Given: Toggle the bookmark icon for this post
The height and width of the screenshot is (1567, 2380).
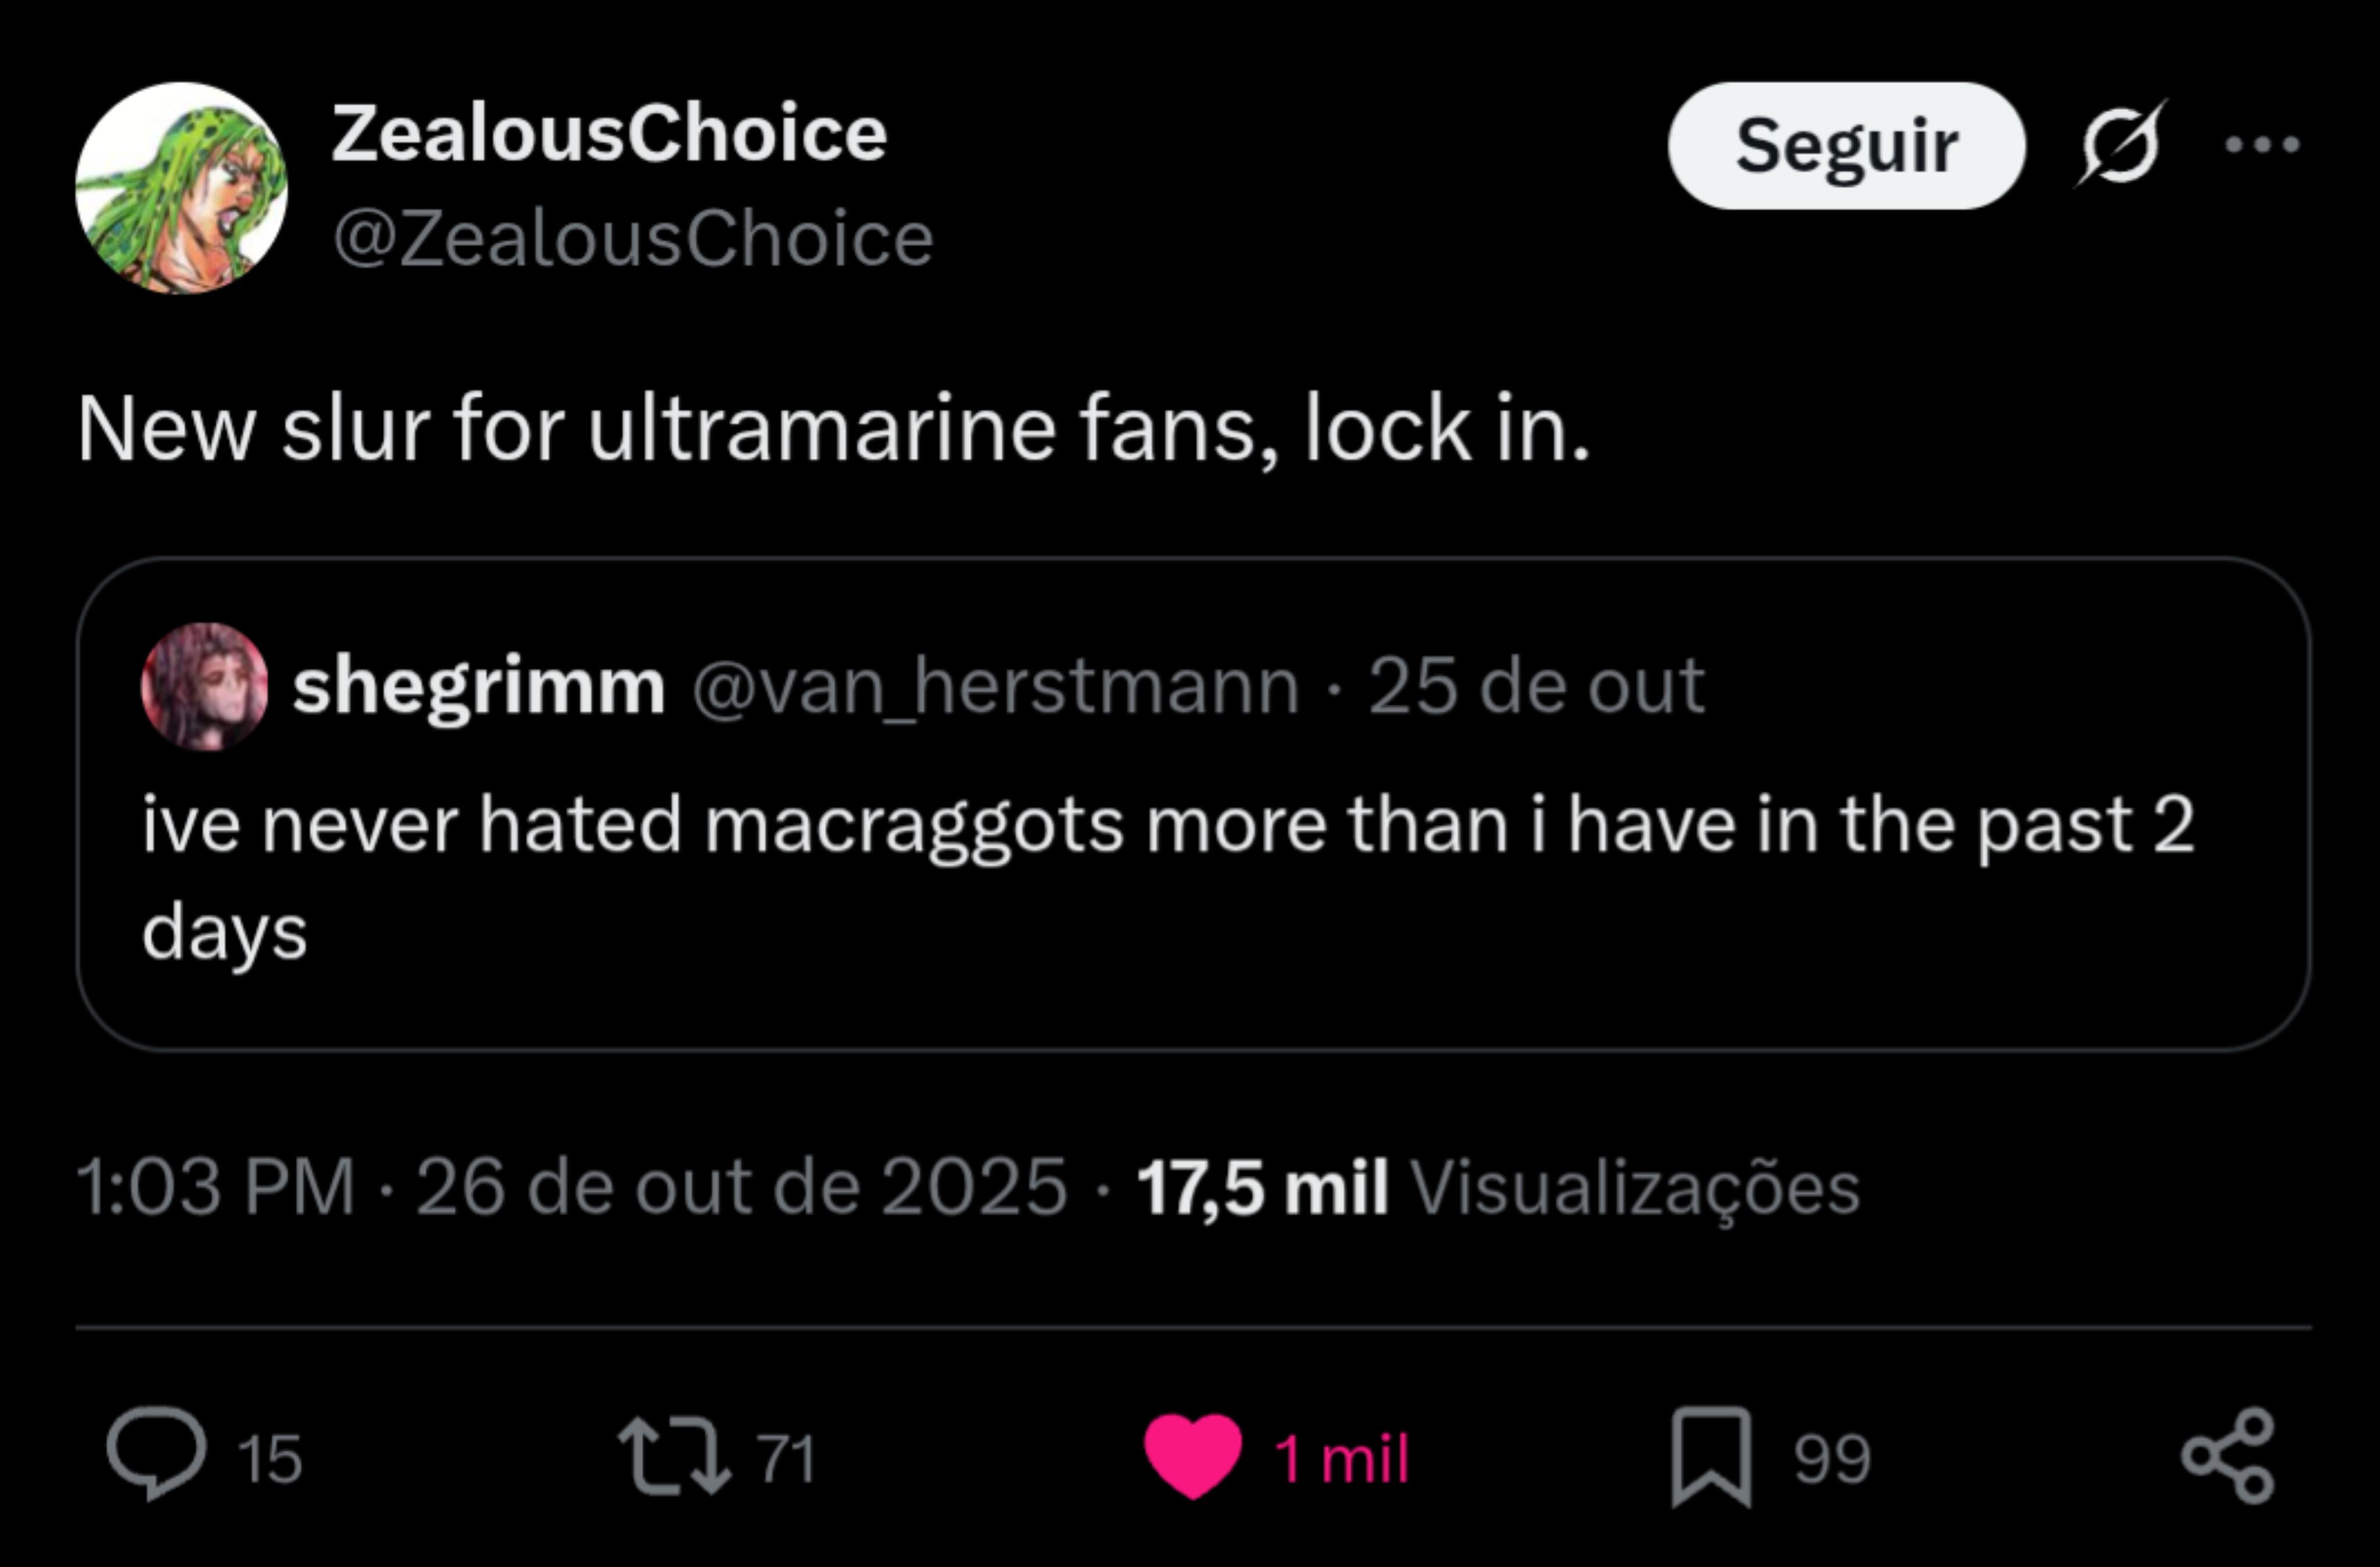Looking at the screenshot, I should pyautogui.click(x=1711, y=1456).
